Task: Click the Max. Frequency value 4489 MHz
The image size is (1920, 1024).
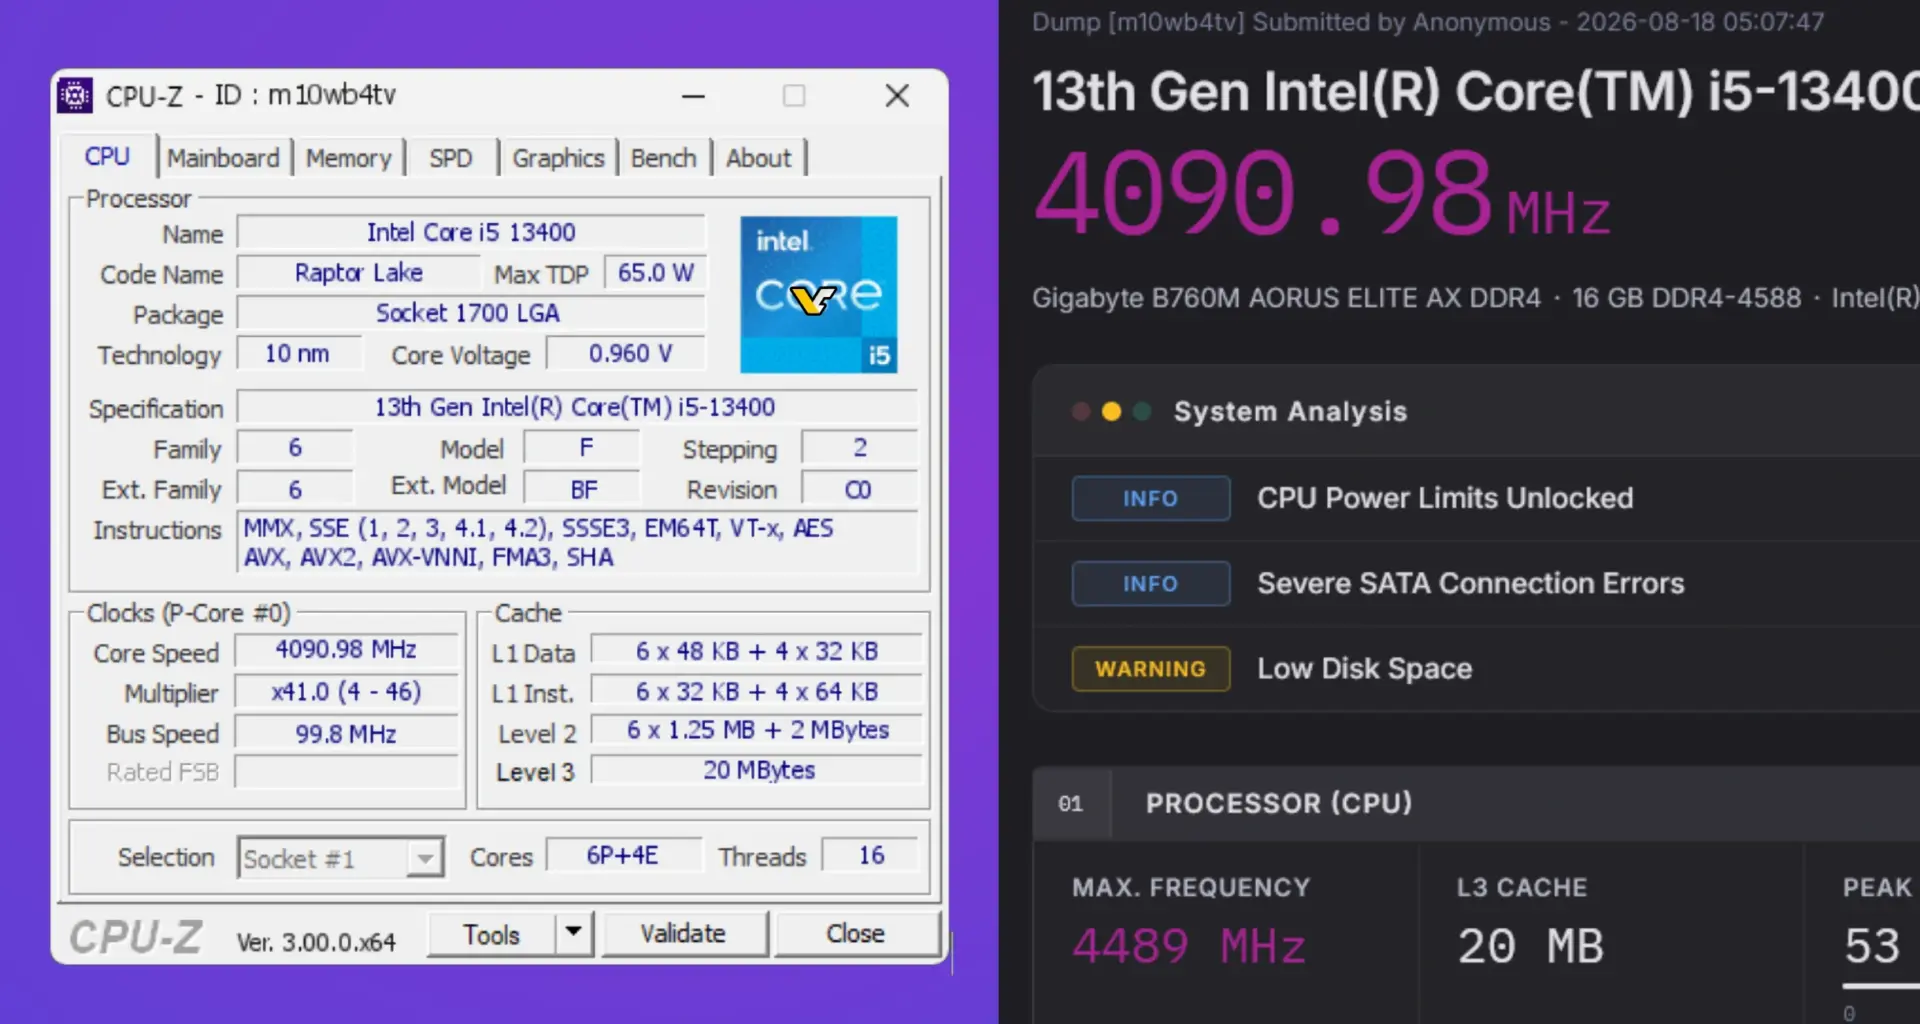Action: [x=1189, y=947]
